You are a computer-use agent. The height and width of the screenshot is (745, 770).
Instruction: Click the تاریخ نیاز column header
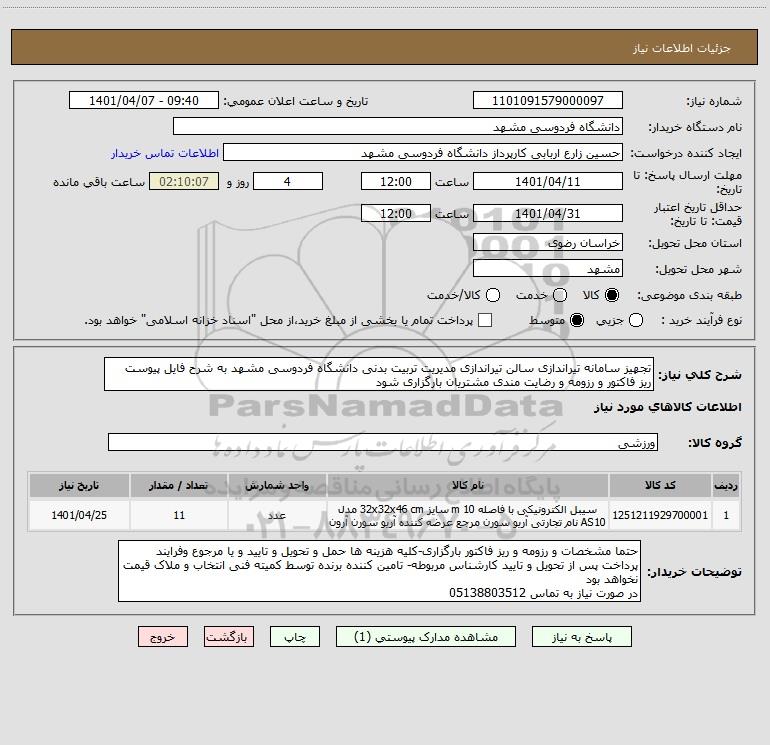coord(79,485)
